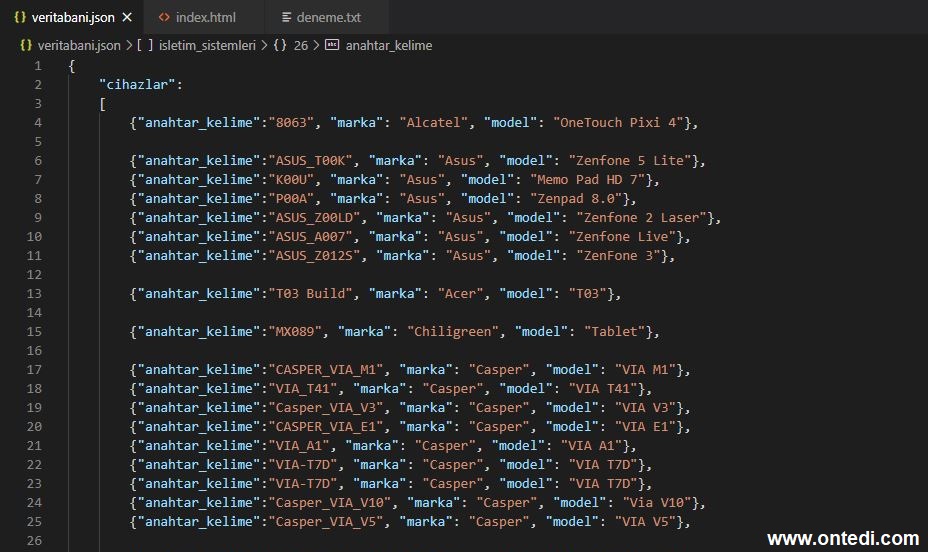Click the JSON file icon in breadcrumb

[25, 45]
